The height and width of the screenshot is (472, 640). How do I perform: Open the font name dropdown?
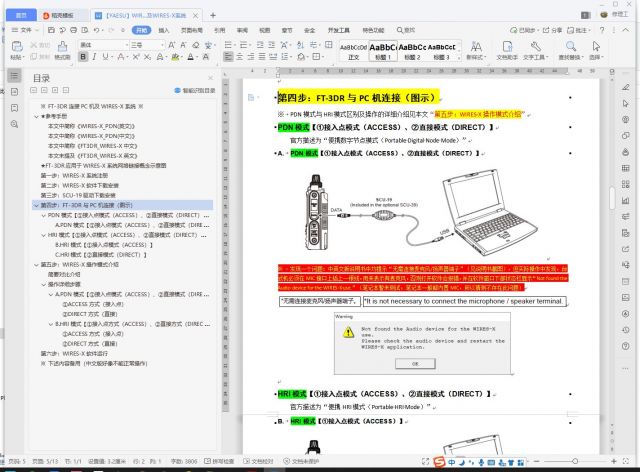(127, 45)
